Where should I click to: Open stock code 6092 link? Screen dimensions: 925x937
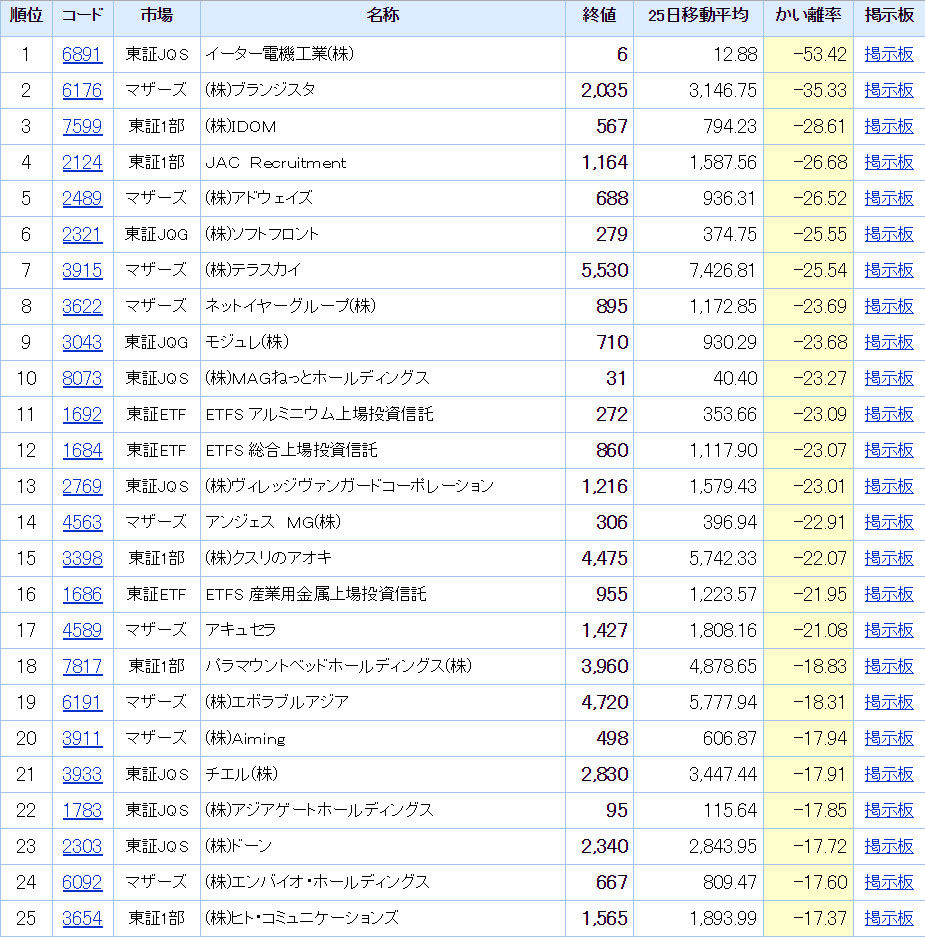[x=82, y=882]
